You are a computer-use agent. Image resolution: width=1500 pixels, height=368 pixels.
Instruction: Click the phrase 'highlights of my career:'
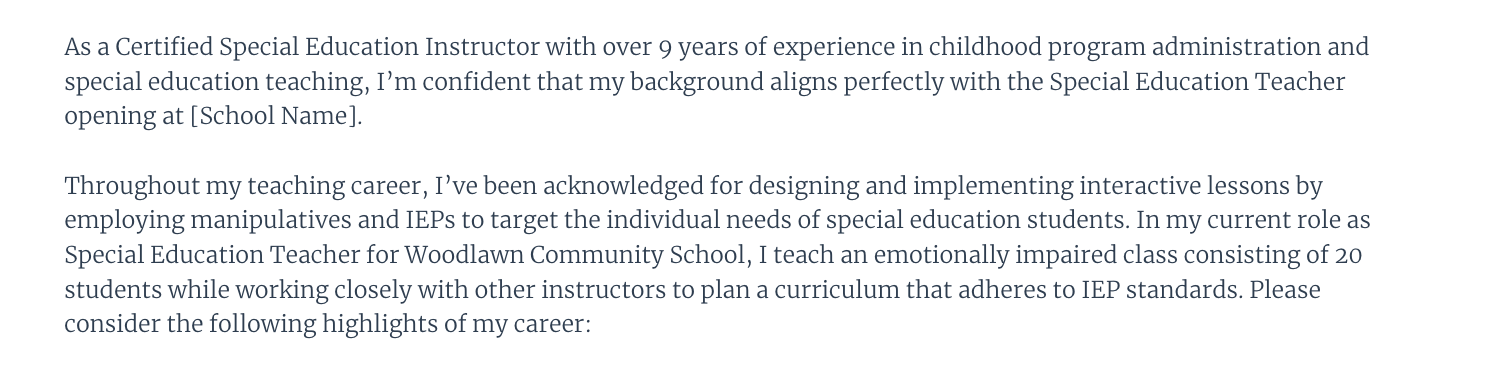(457, 325)
